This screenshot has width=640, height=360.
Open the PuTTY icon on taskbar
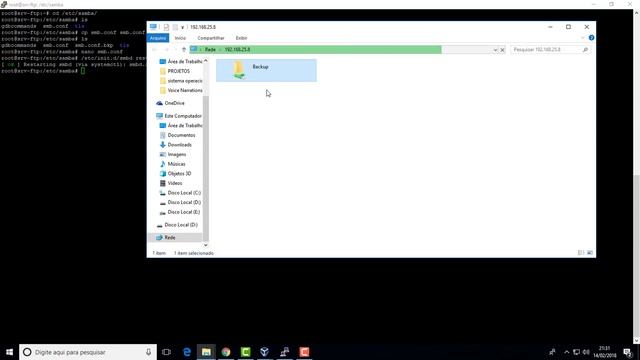284,352
